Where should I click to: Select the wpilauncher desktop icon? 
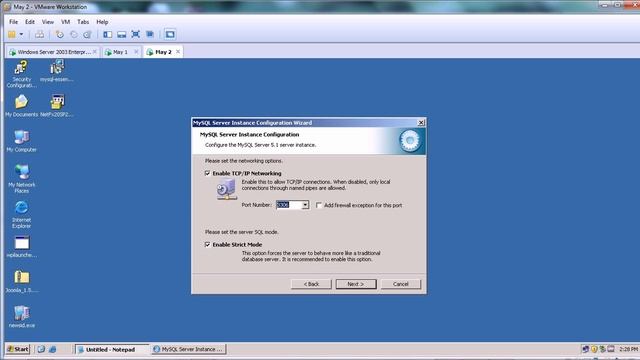[22, 247]
